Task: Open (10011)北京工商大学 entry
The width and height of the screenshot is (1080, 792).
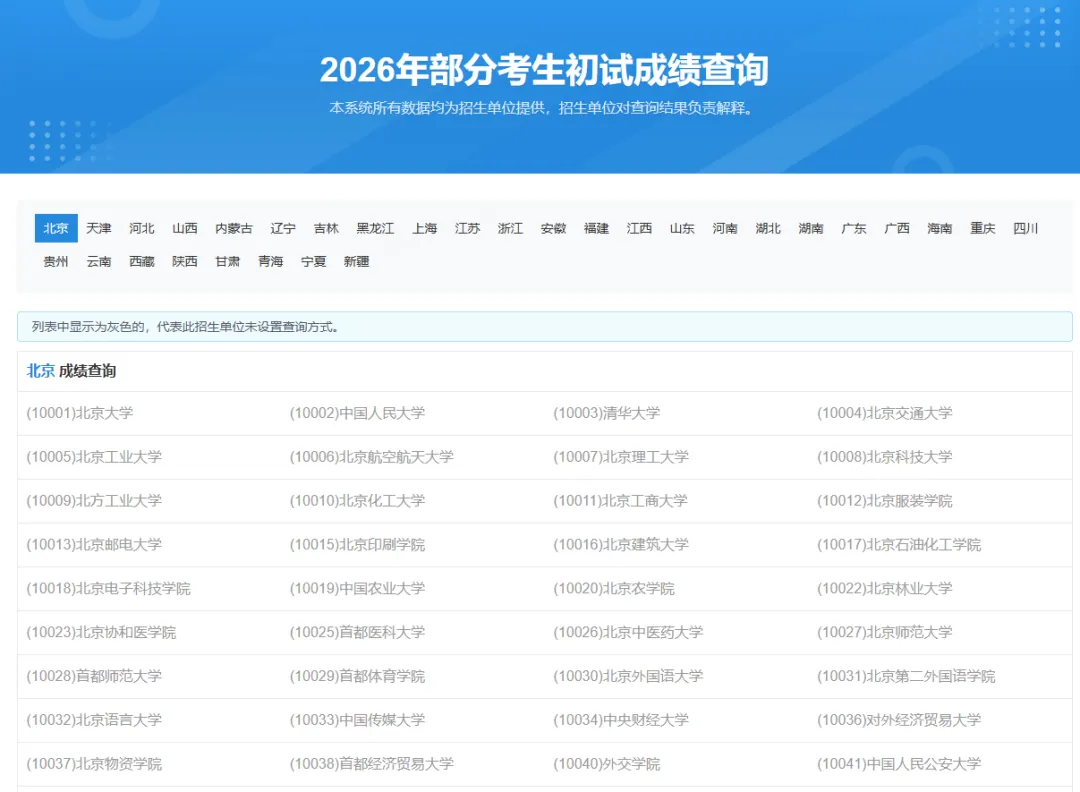Action: (x=621, y=501)
